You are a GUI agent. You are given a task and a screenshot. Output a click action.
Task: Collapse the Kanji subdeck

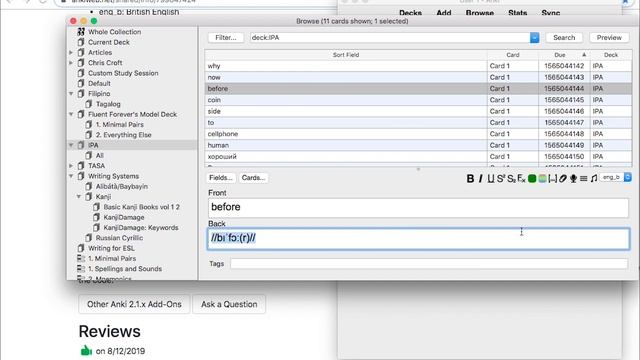(79, 197)
